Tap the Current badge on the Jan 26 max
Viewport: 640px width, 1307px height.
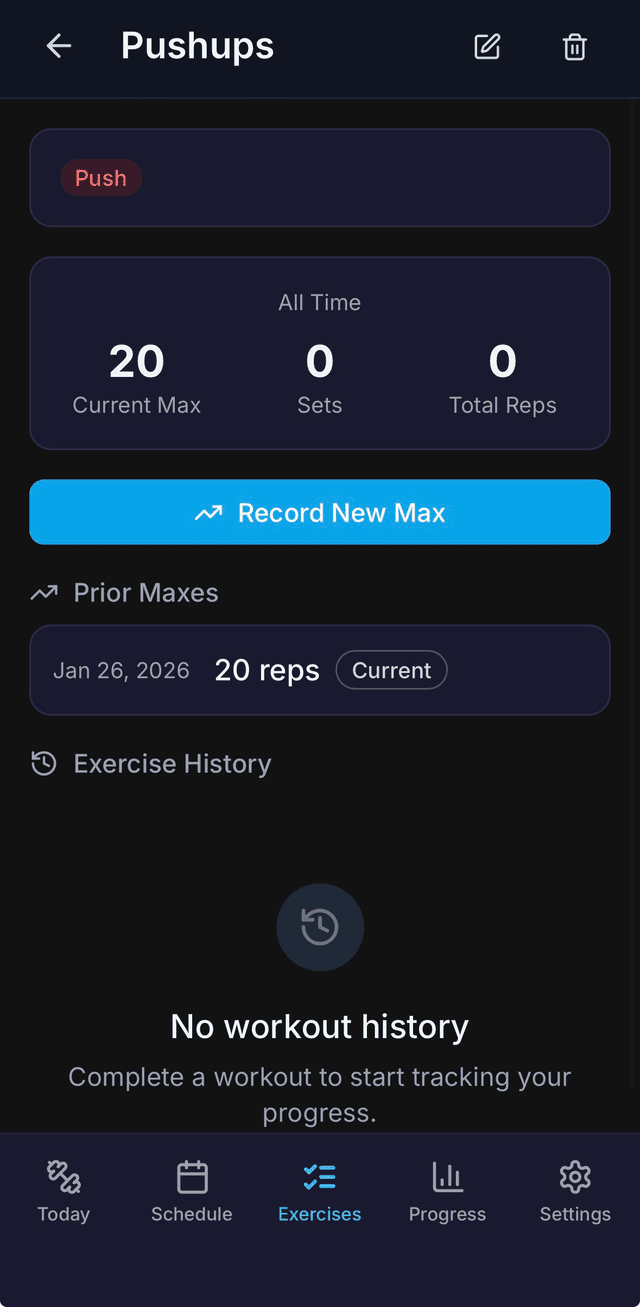coord(391,670)
